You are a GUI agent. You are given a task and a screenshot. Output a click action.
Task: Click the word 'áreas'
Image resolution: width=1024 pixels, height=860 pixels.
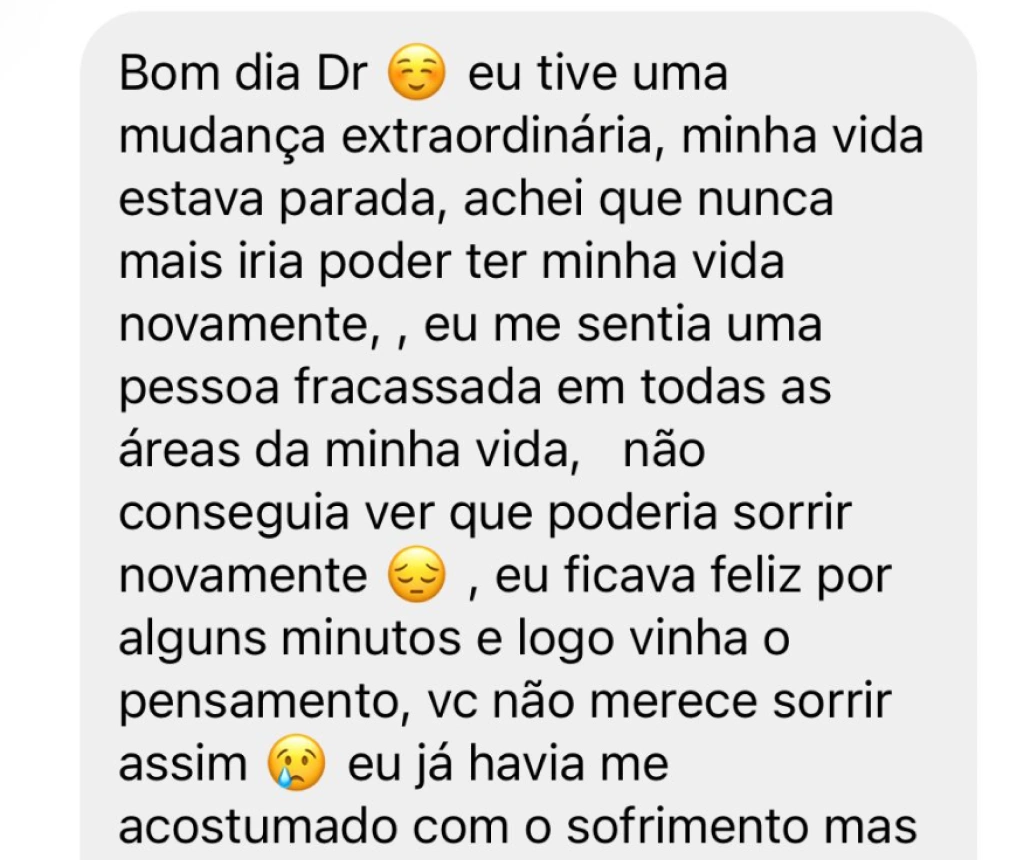coord(180,449)
